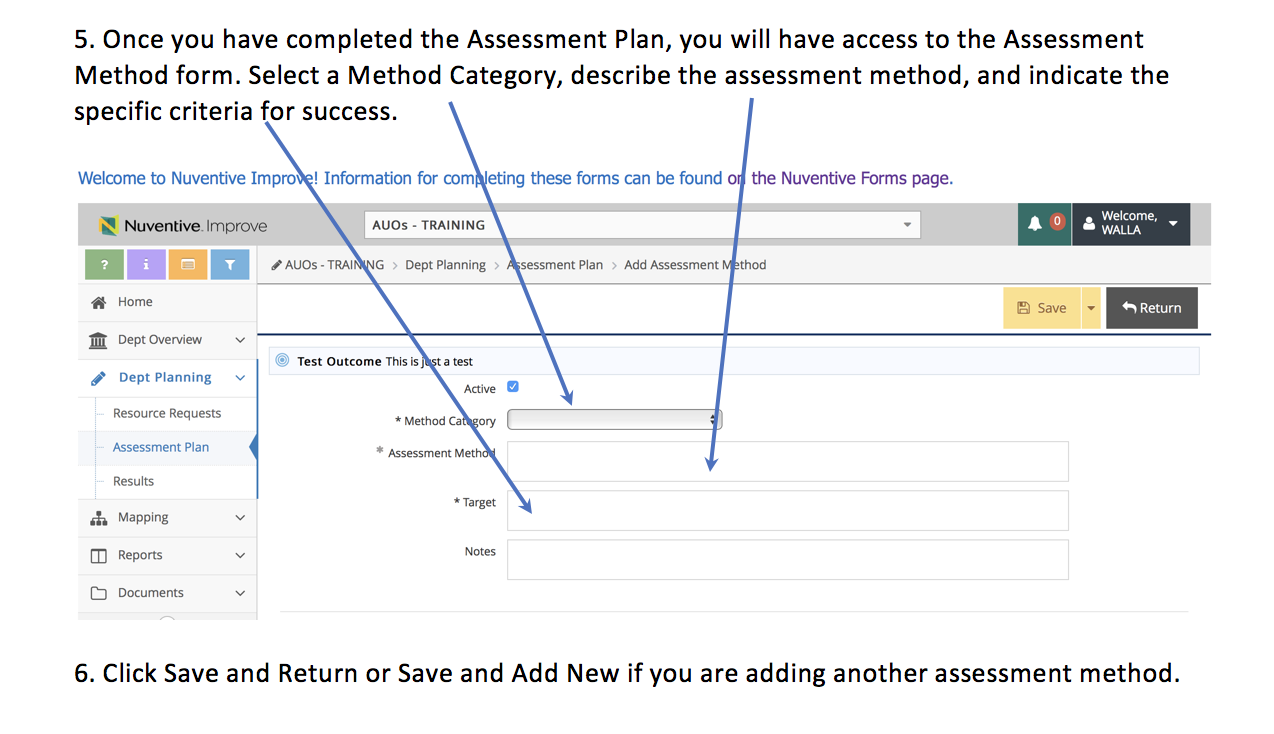
Task: Select Resource Requests in the sidebar
Action: coord(167,413)
